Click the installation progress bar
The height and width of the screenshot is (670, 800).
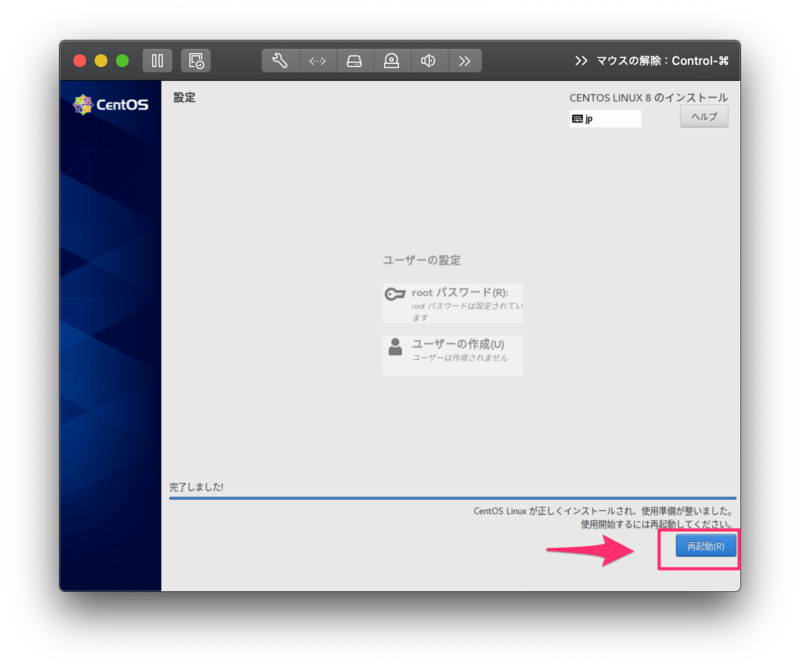[x=453, y=498]
